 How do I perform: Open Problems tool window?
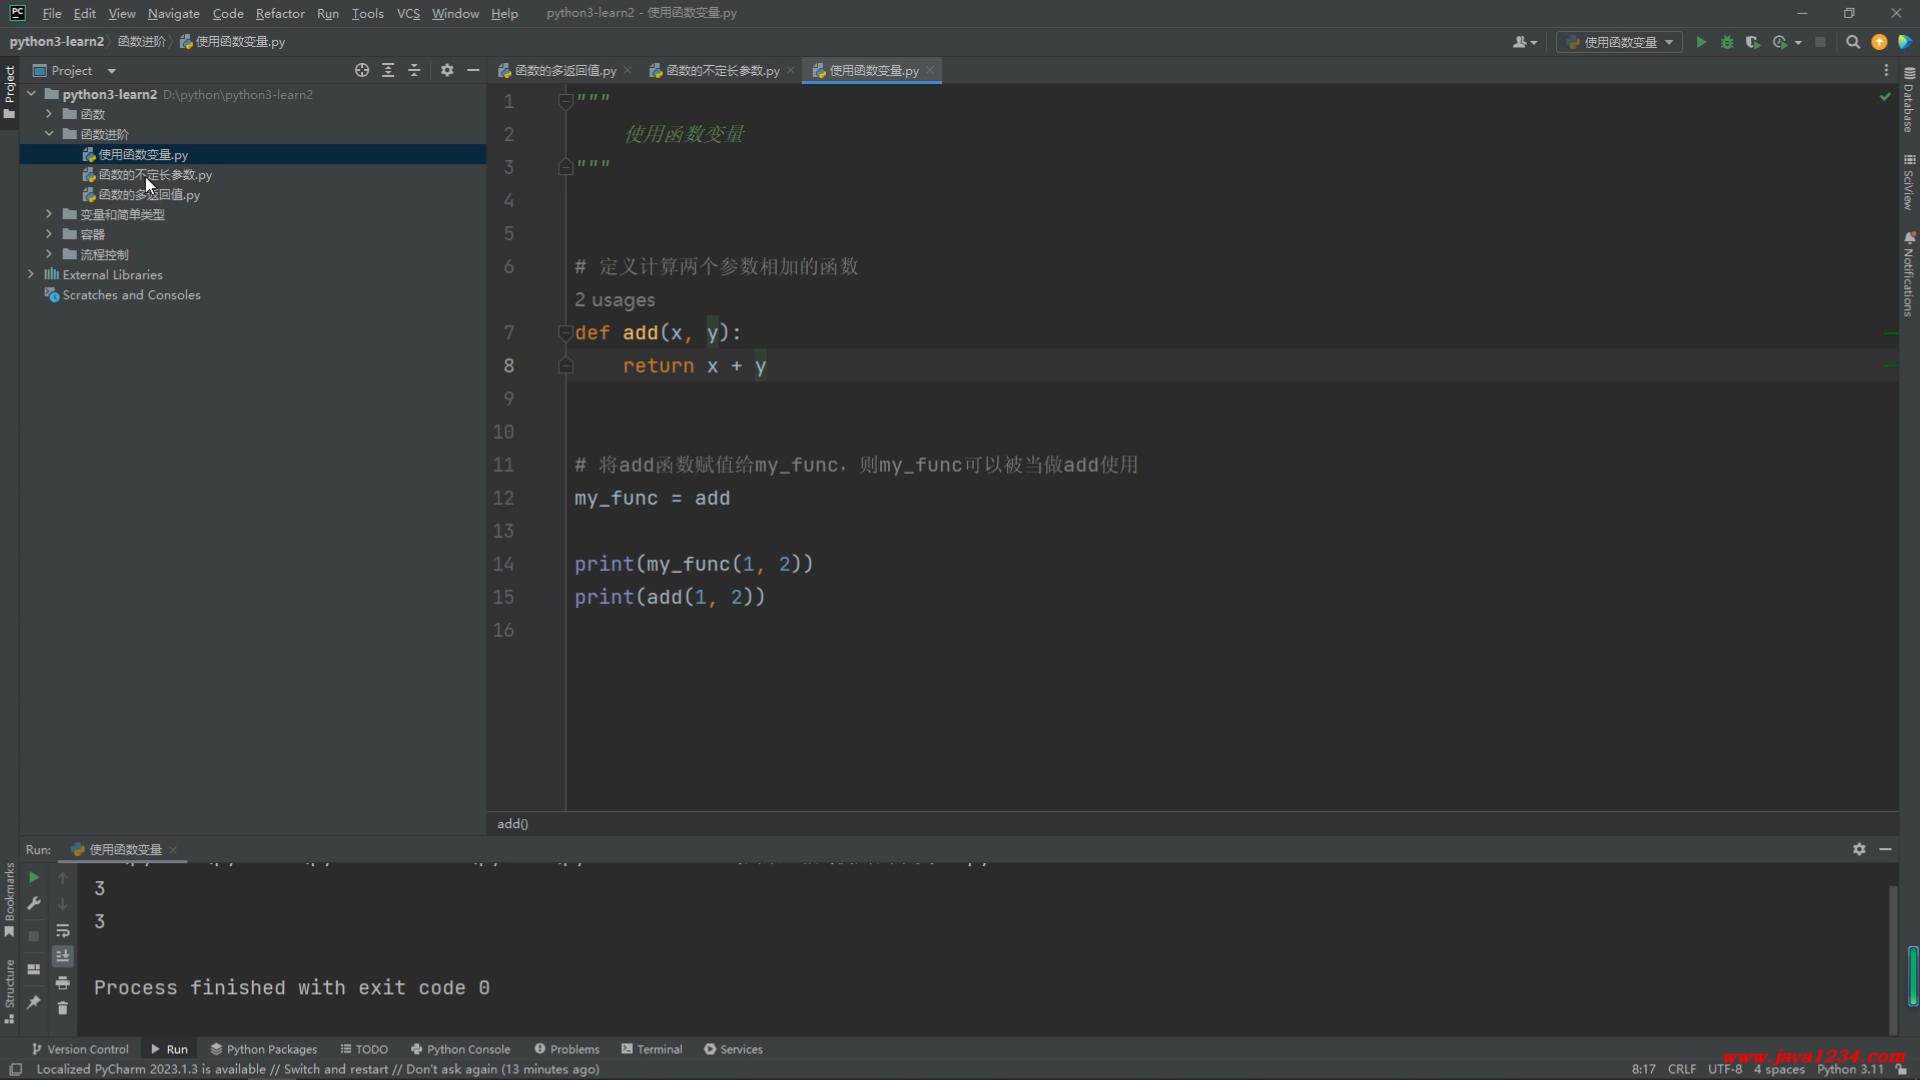tap(567, 1049)
